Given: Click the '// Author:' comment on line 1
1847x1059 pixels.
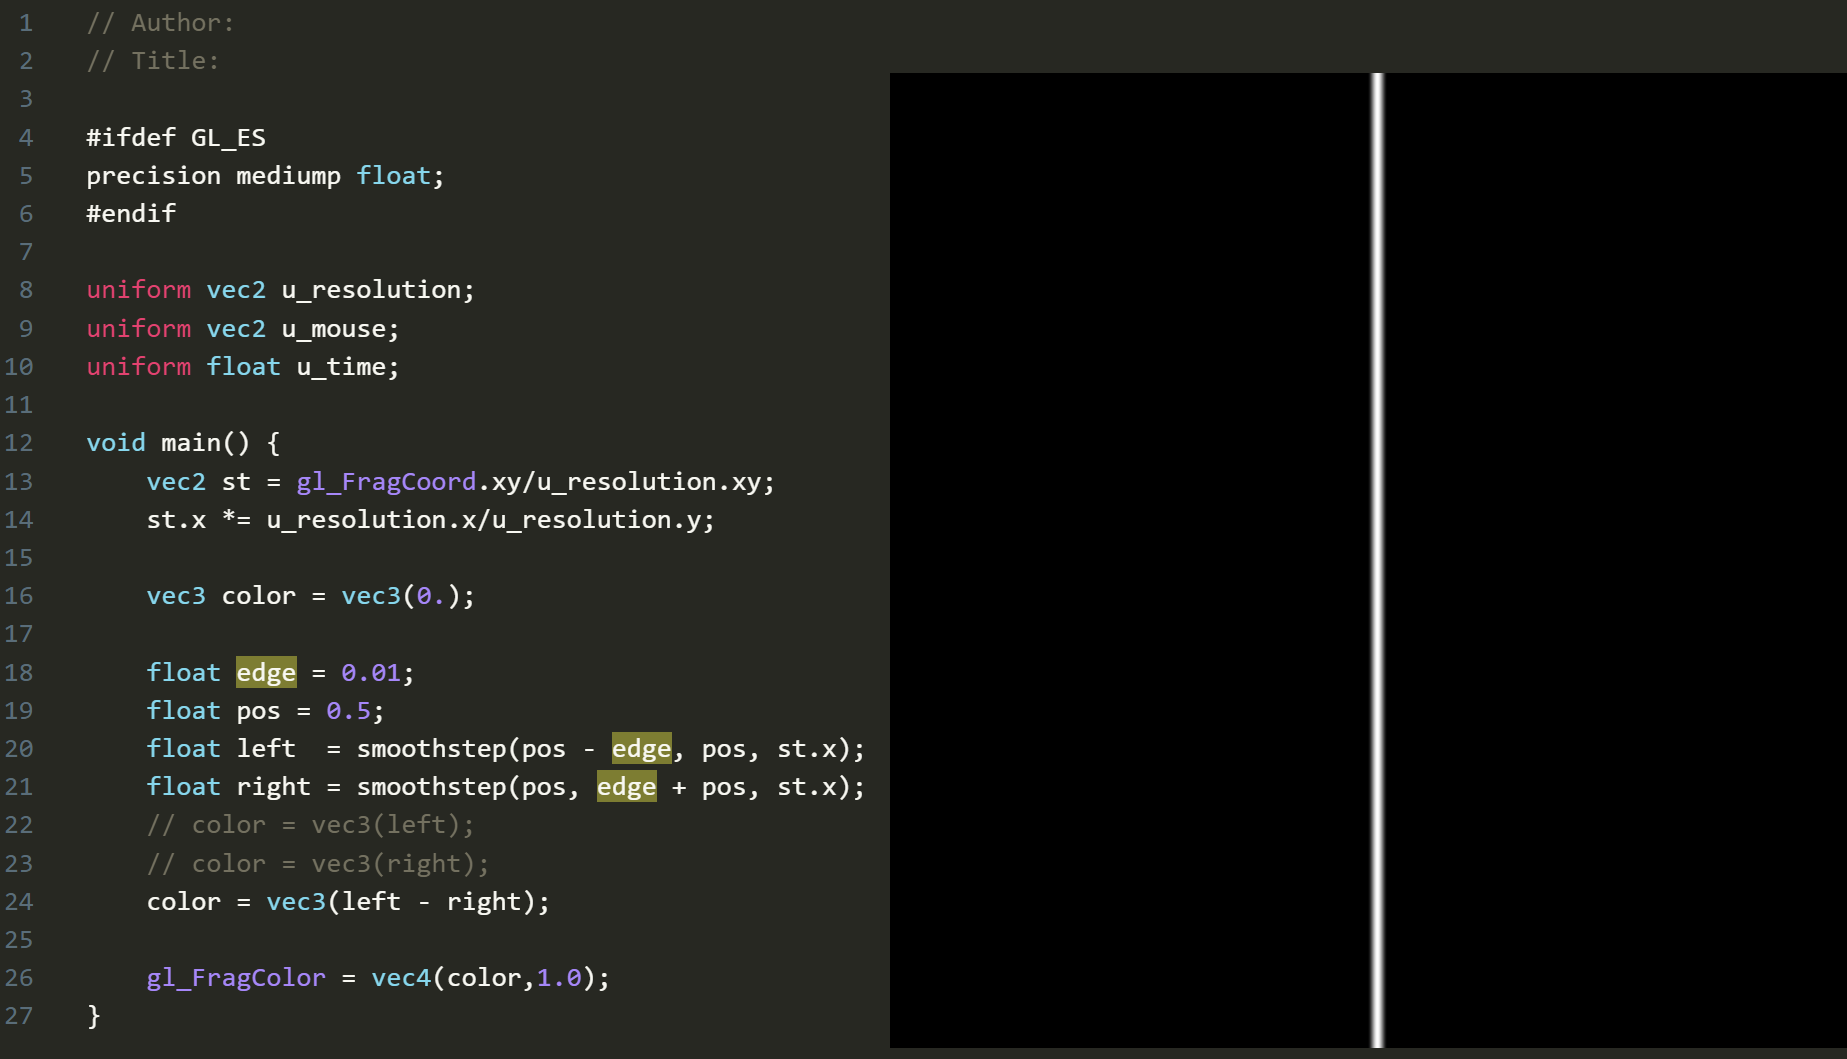Looking at the screenshot, I should (x=160, y=23).
